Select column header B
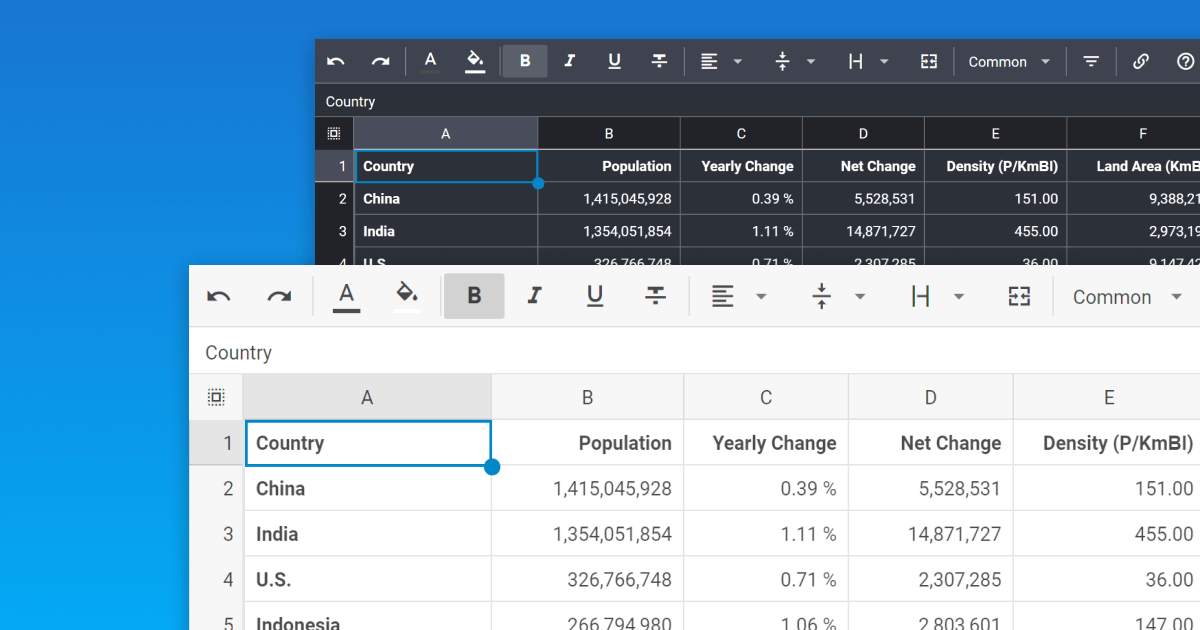 coord(587,397)
